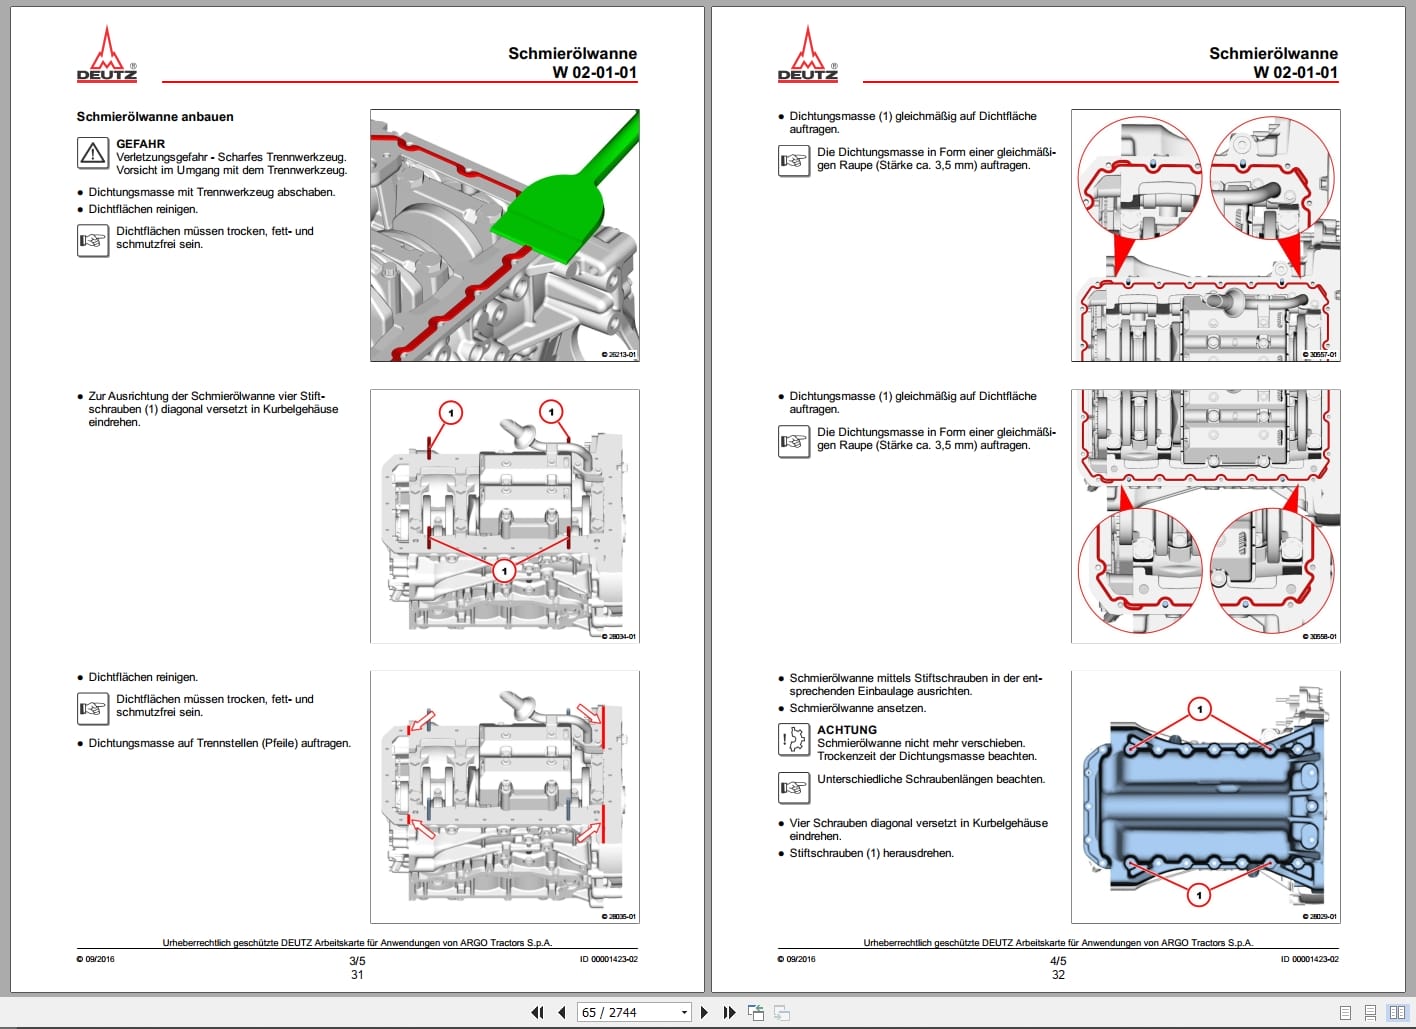Click the GEFAHR warning triangle icon
The image size is (1416, 1029).
pyautogui.click(x=92, y=153)
